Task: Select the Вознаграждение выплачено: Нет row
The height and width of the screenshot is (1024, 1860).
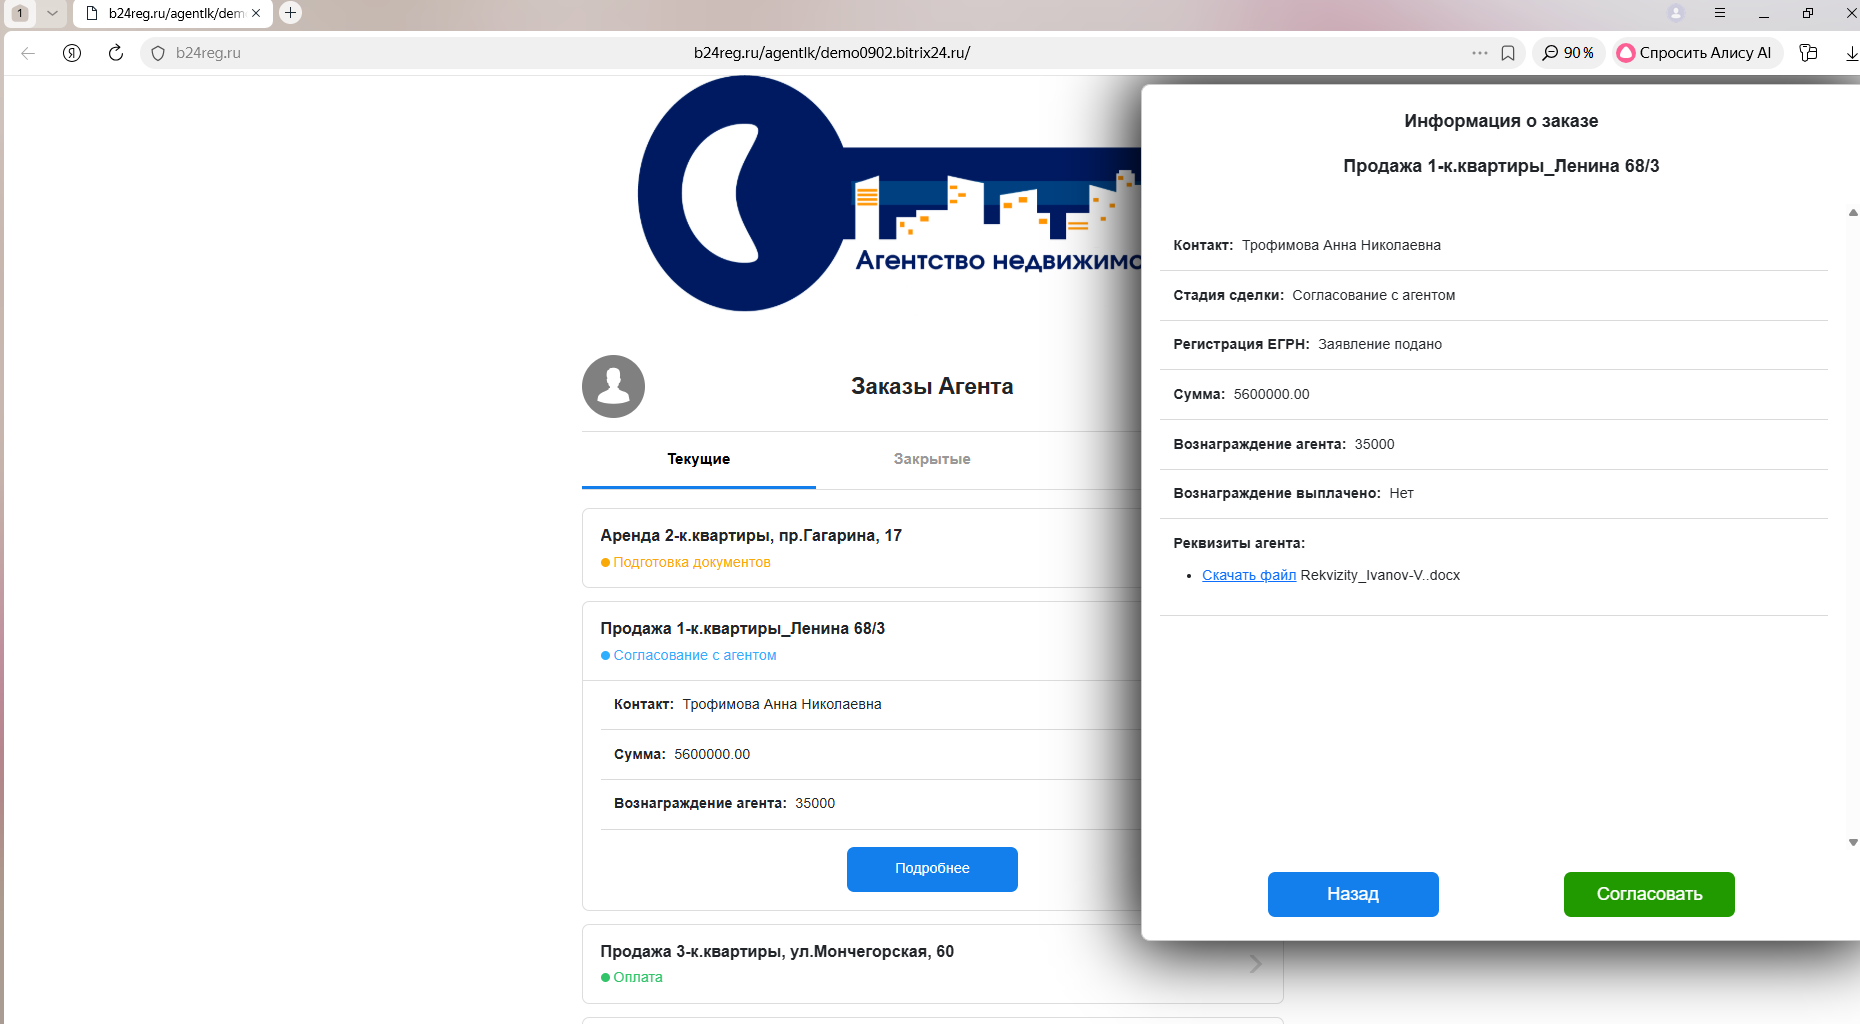Action: tap(1494, 493)
